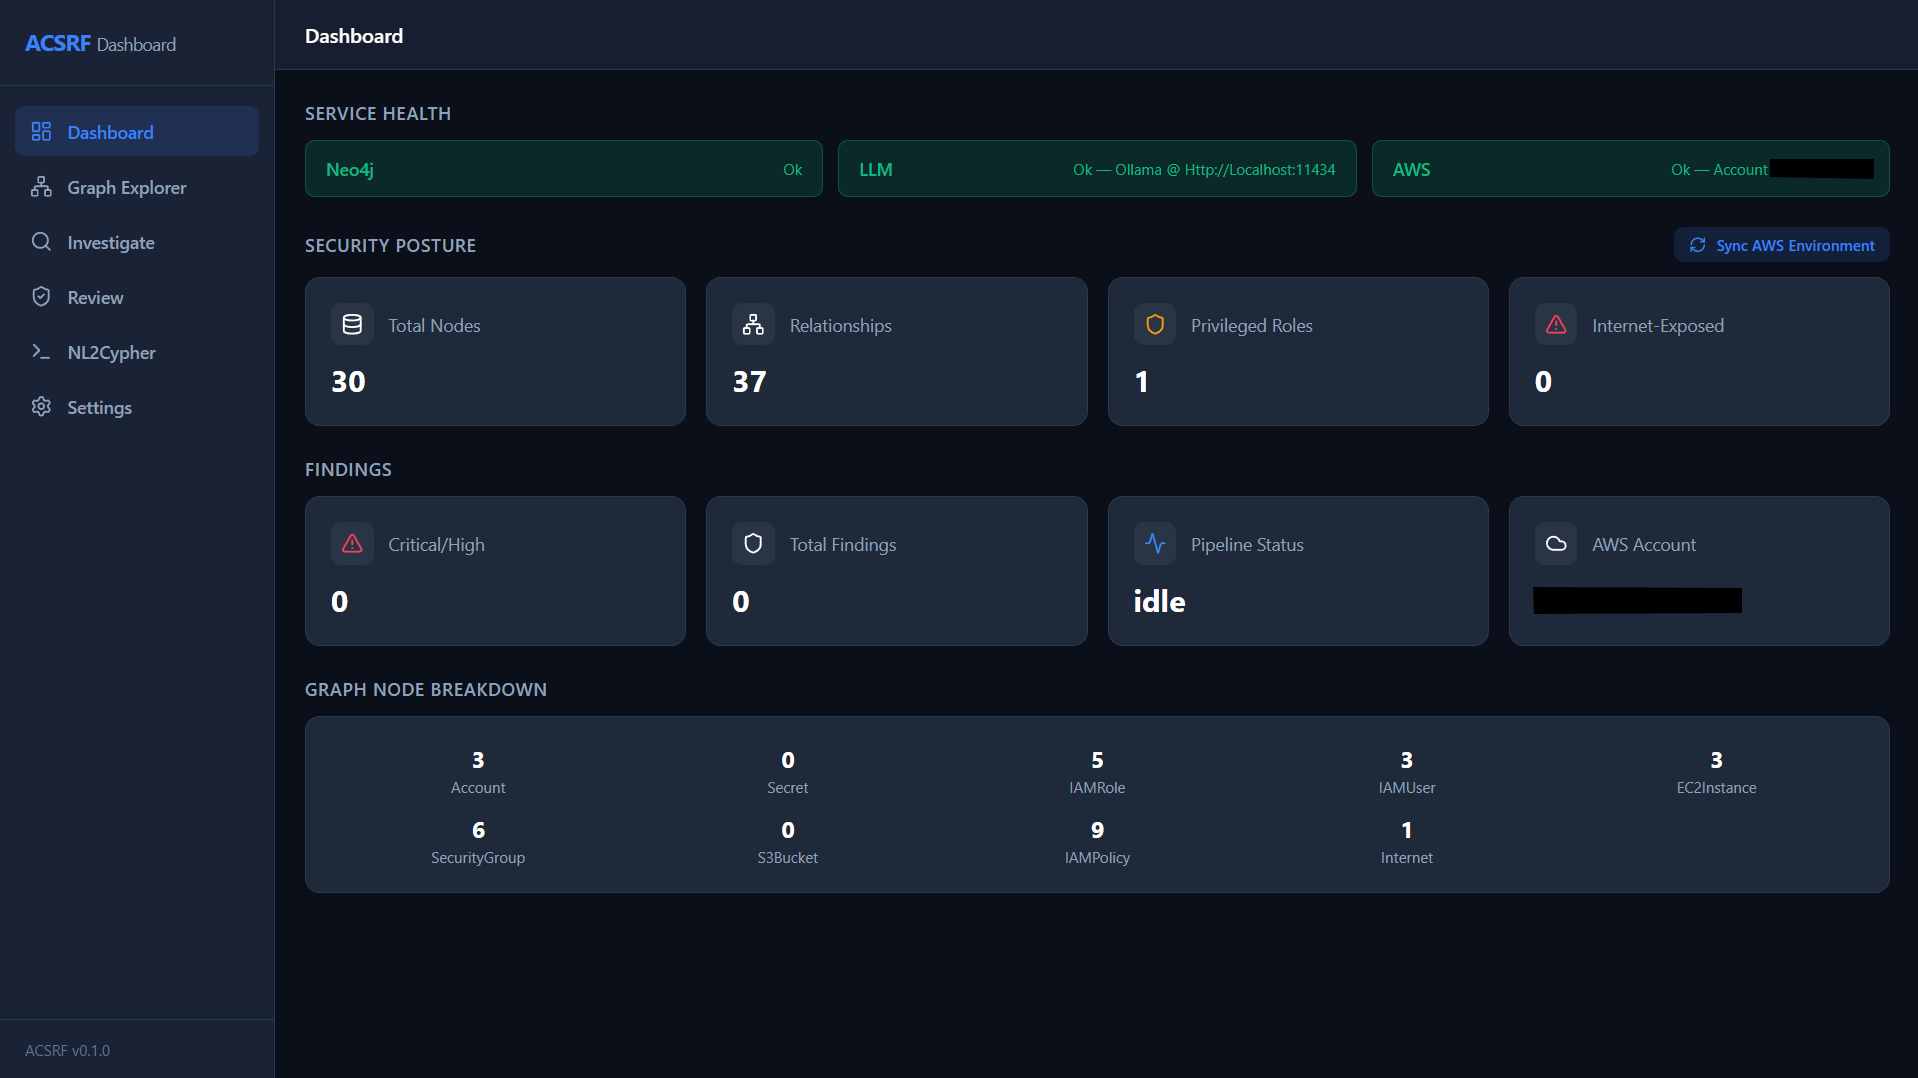1918x1078 pixels.
Task: Click the red warning icon on Critical/High card
Action: pyautogui.click(x=352, y=544)
